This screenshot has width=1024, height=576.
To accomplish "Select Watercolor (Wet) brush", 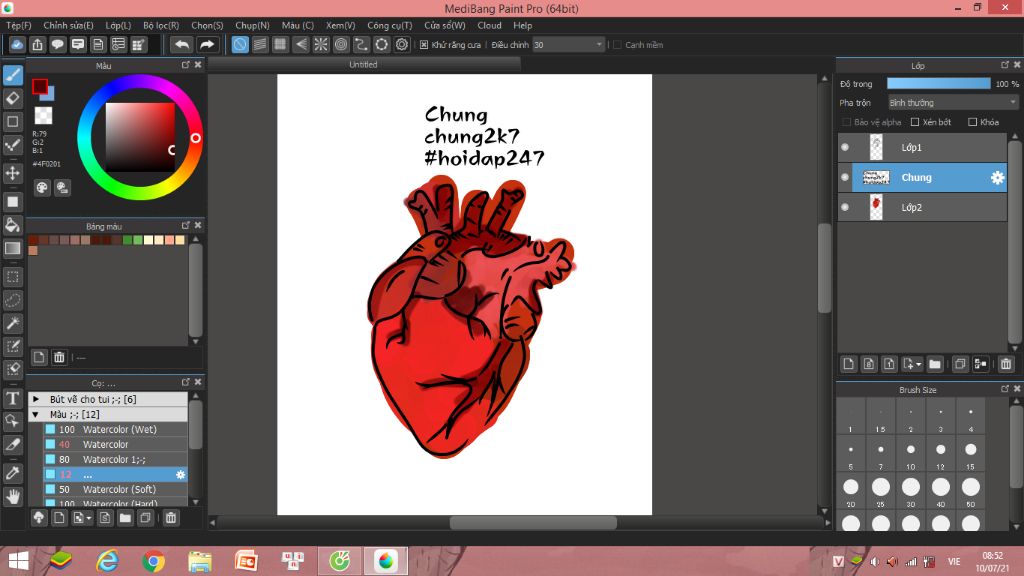I will point(116,430).
